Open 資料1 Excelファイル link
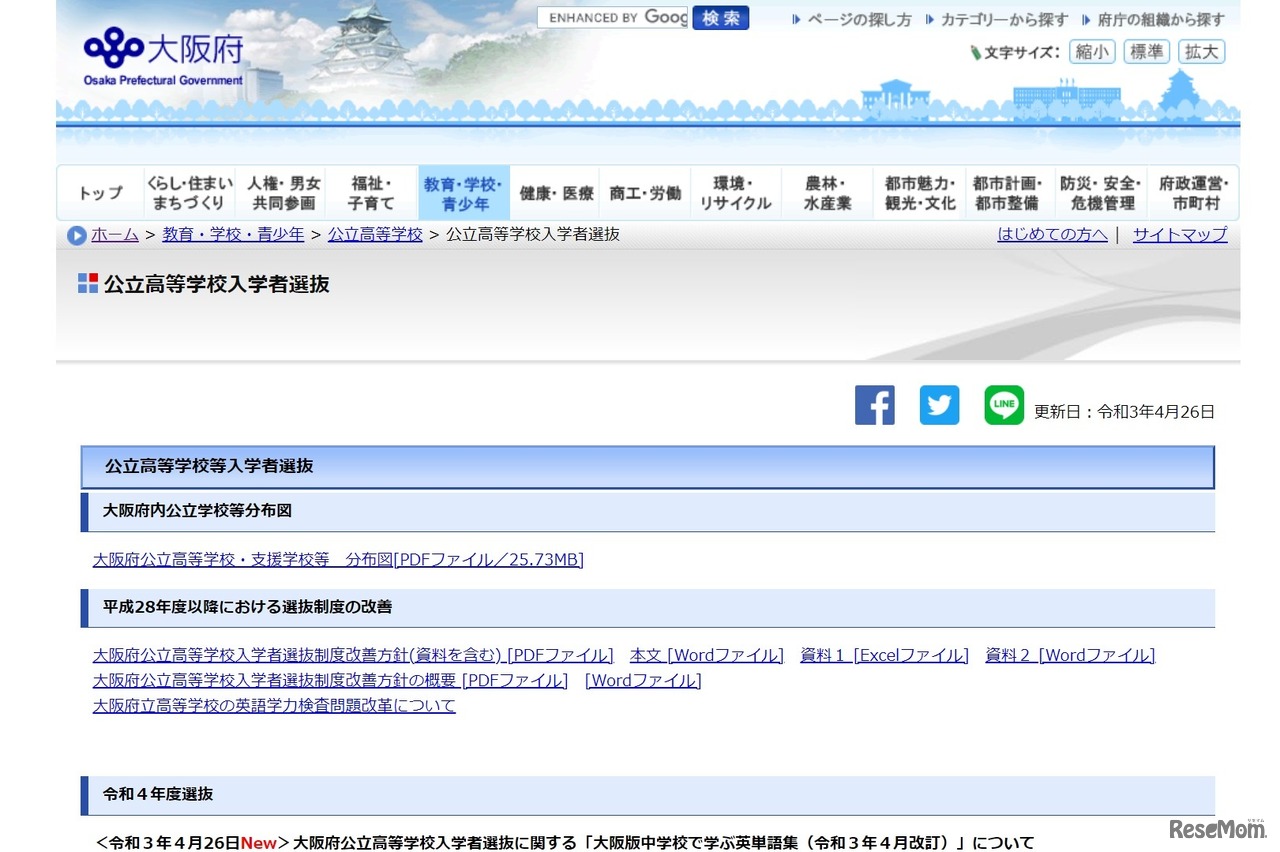 click(884, 656)
